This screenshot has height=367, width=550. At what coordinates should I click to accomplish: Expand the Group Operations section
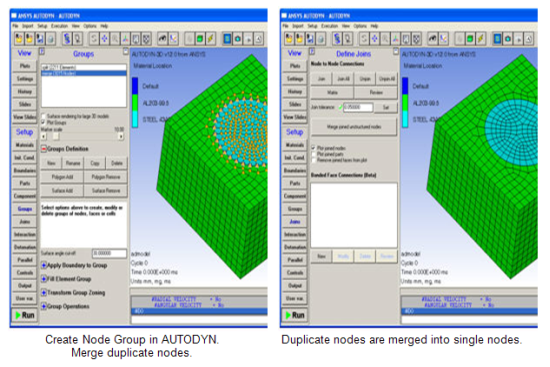pyautogui.click(x=44, y=306)
